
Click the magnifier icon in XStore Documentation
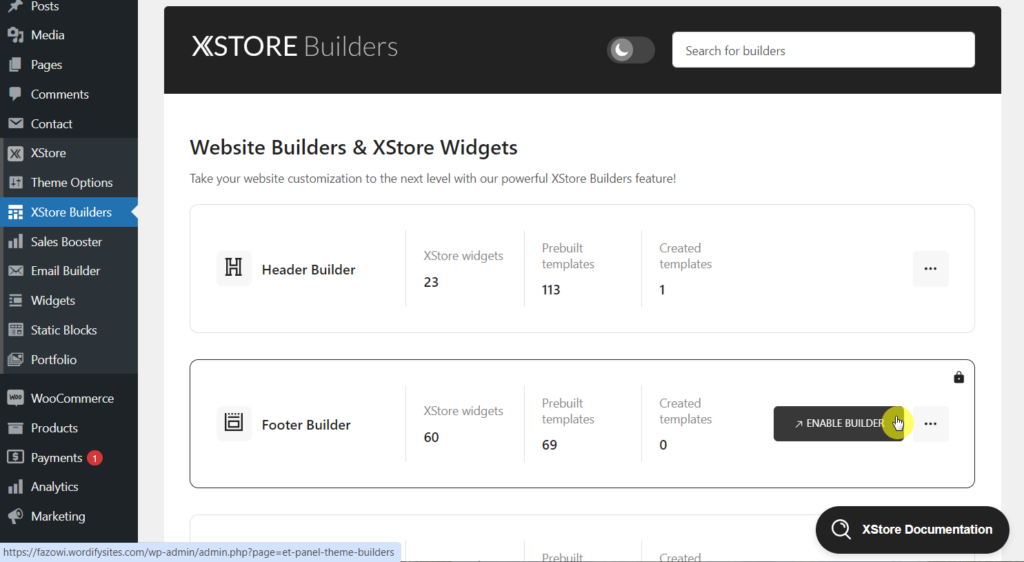(841, 529)
